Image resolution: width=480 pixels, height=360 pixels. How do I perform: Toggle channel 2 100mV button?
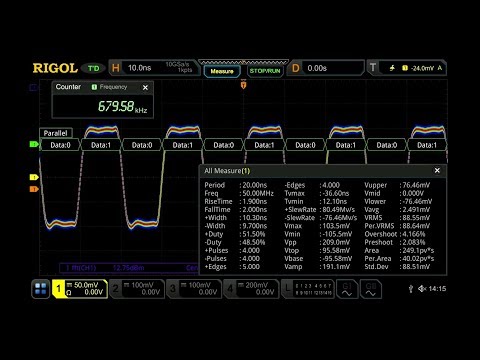pos(137,289)
